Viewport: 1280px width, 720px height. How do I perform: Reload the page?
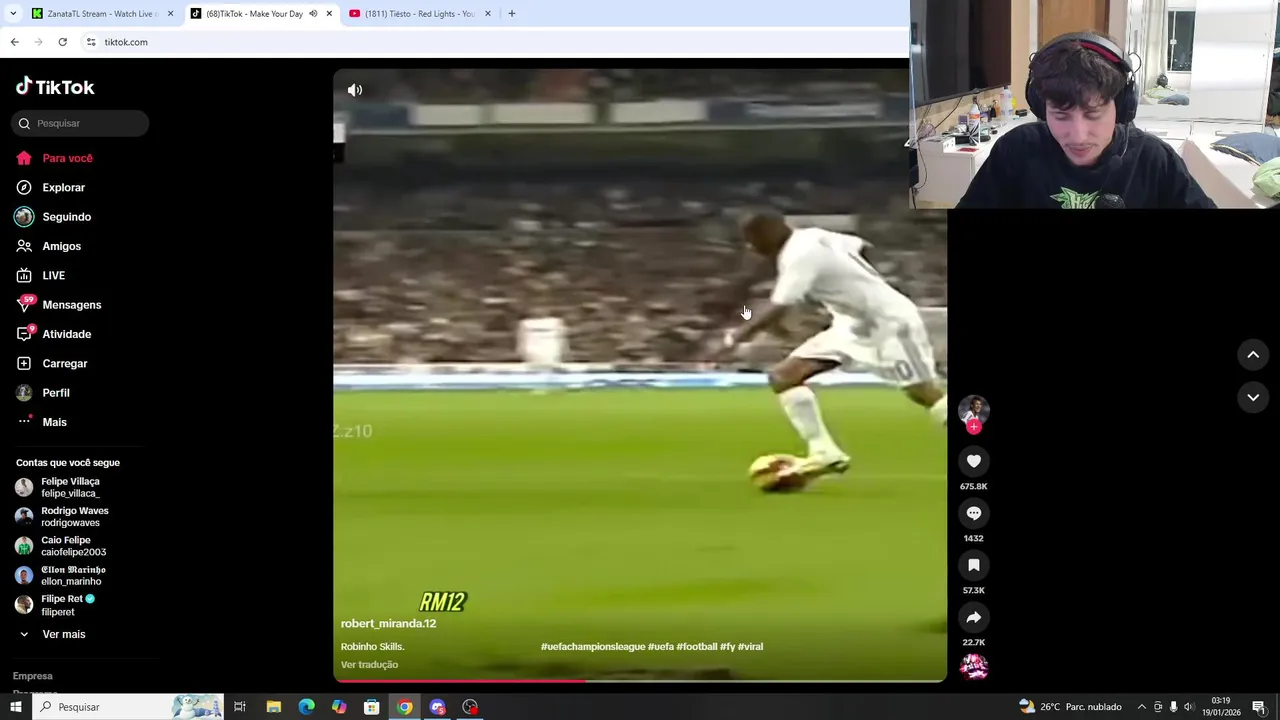[62, 42]
